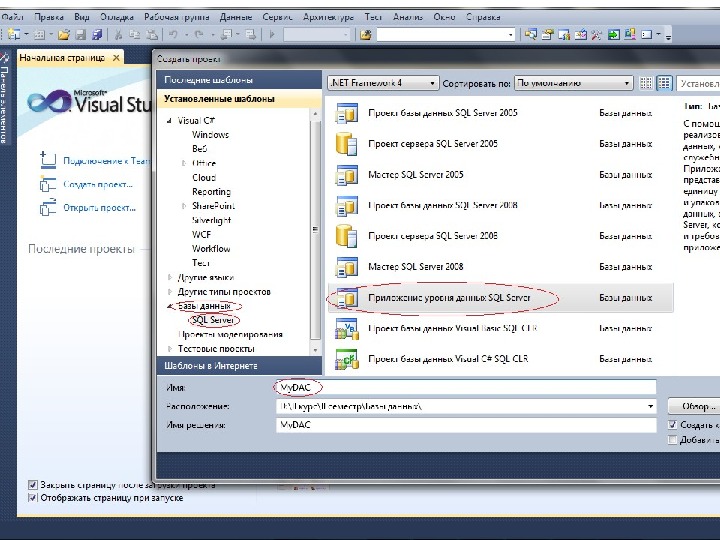Click the Save All toolbar icon

pyautogui.click(x=97, y=34)
